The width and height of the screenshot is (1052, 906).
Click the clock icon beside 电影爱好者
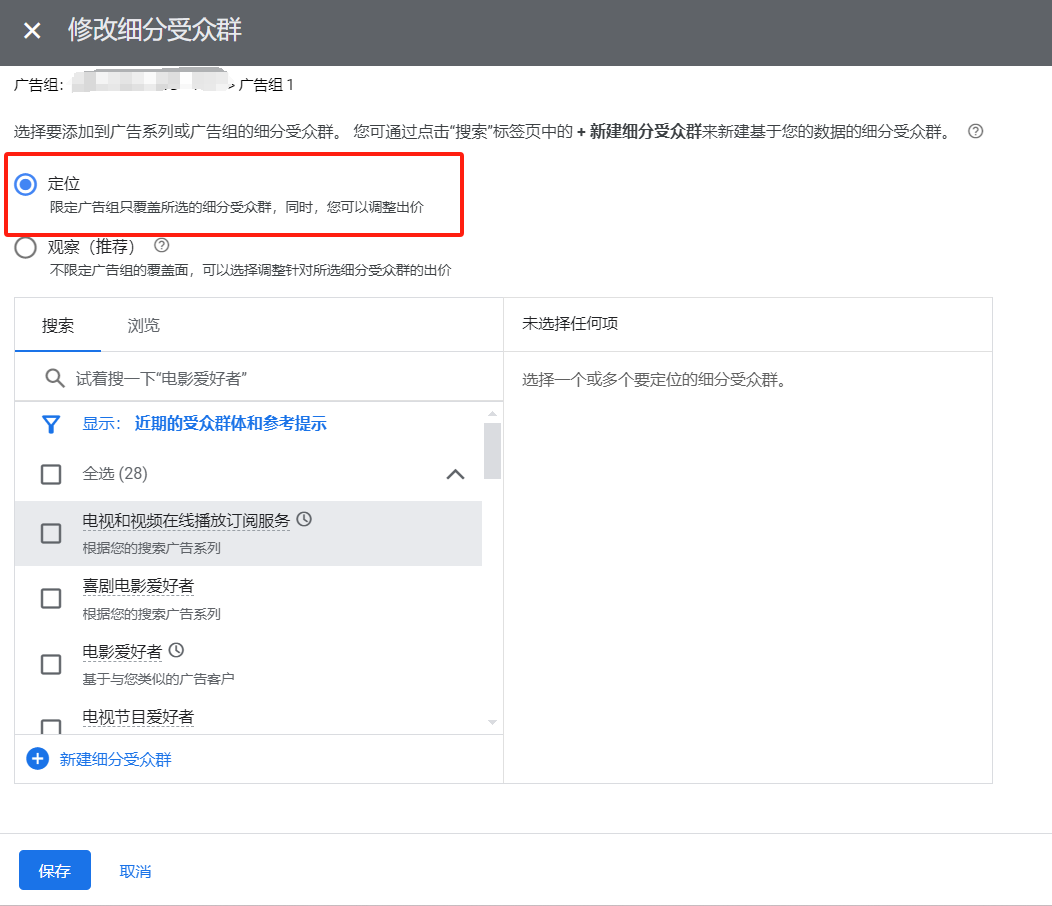click(176, 650)
